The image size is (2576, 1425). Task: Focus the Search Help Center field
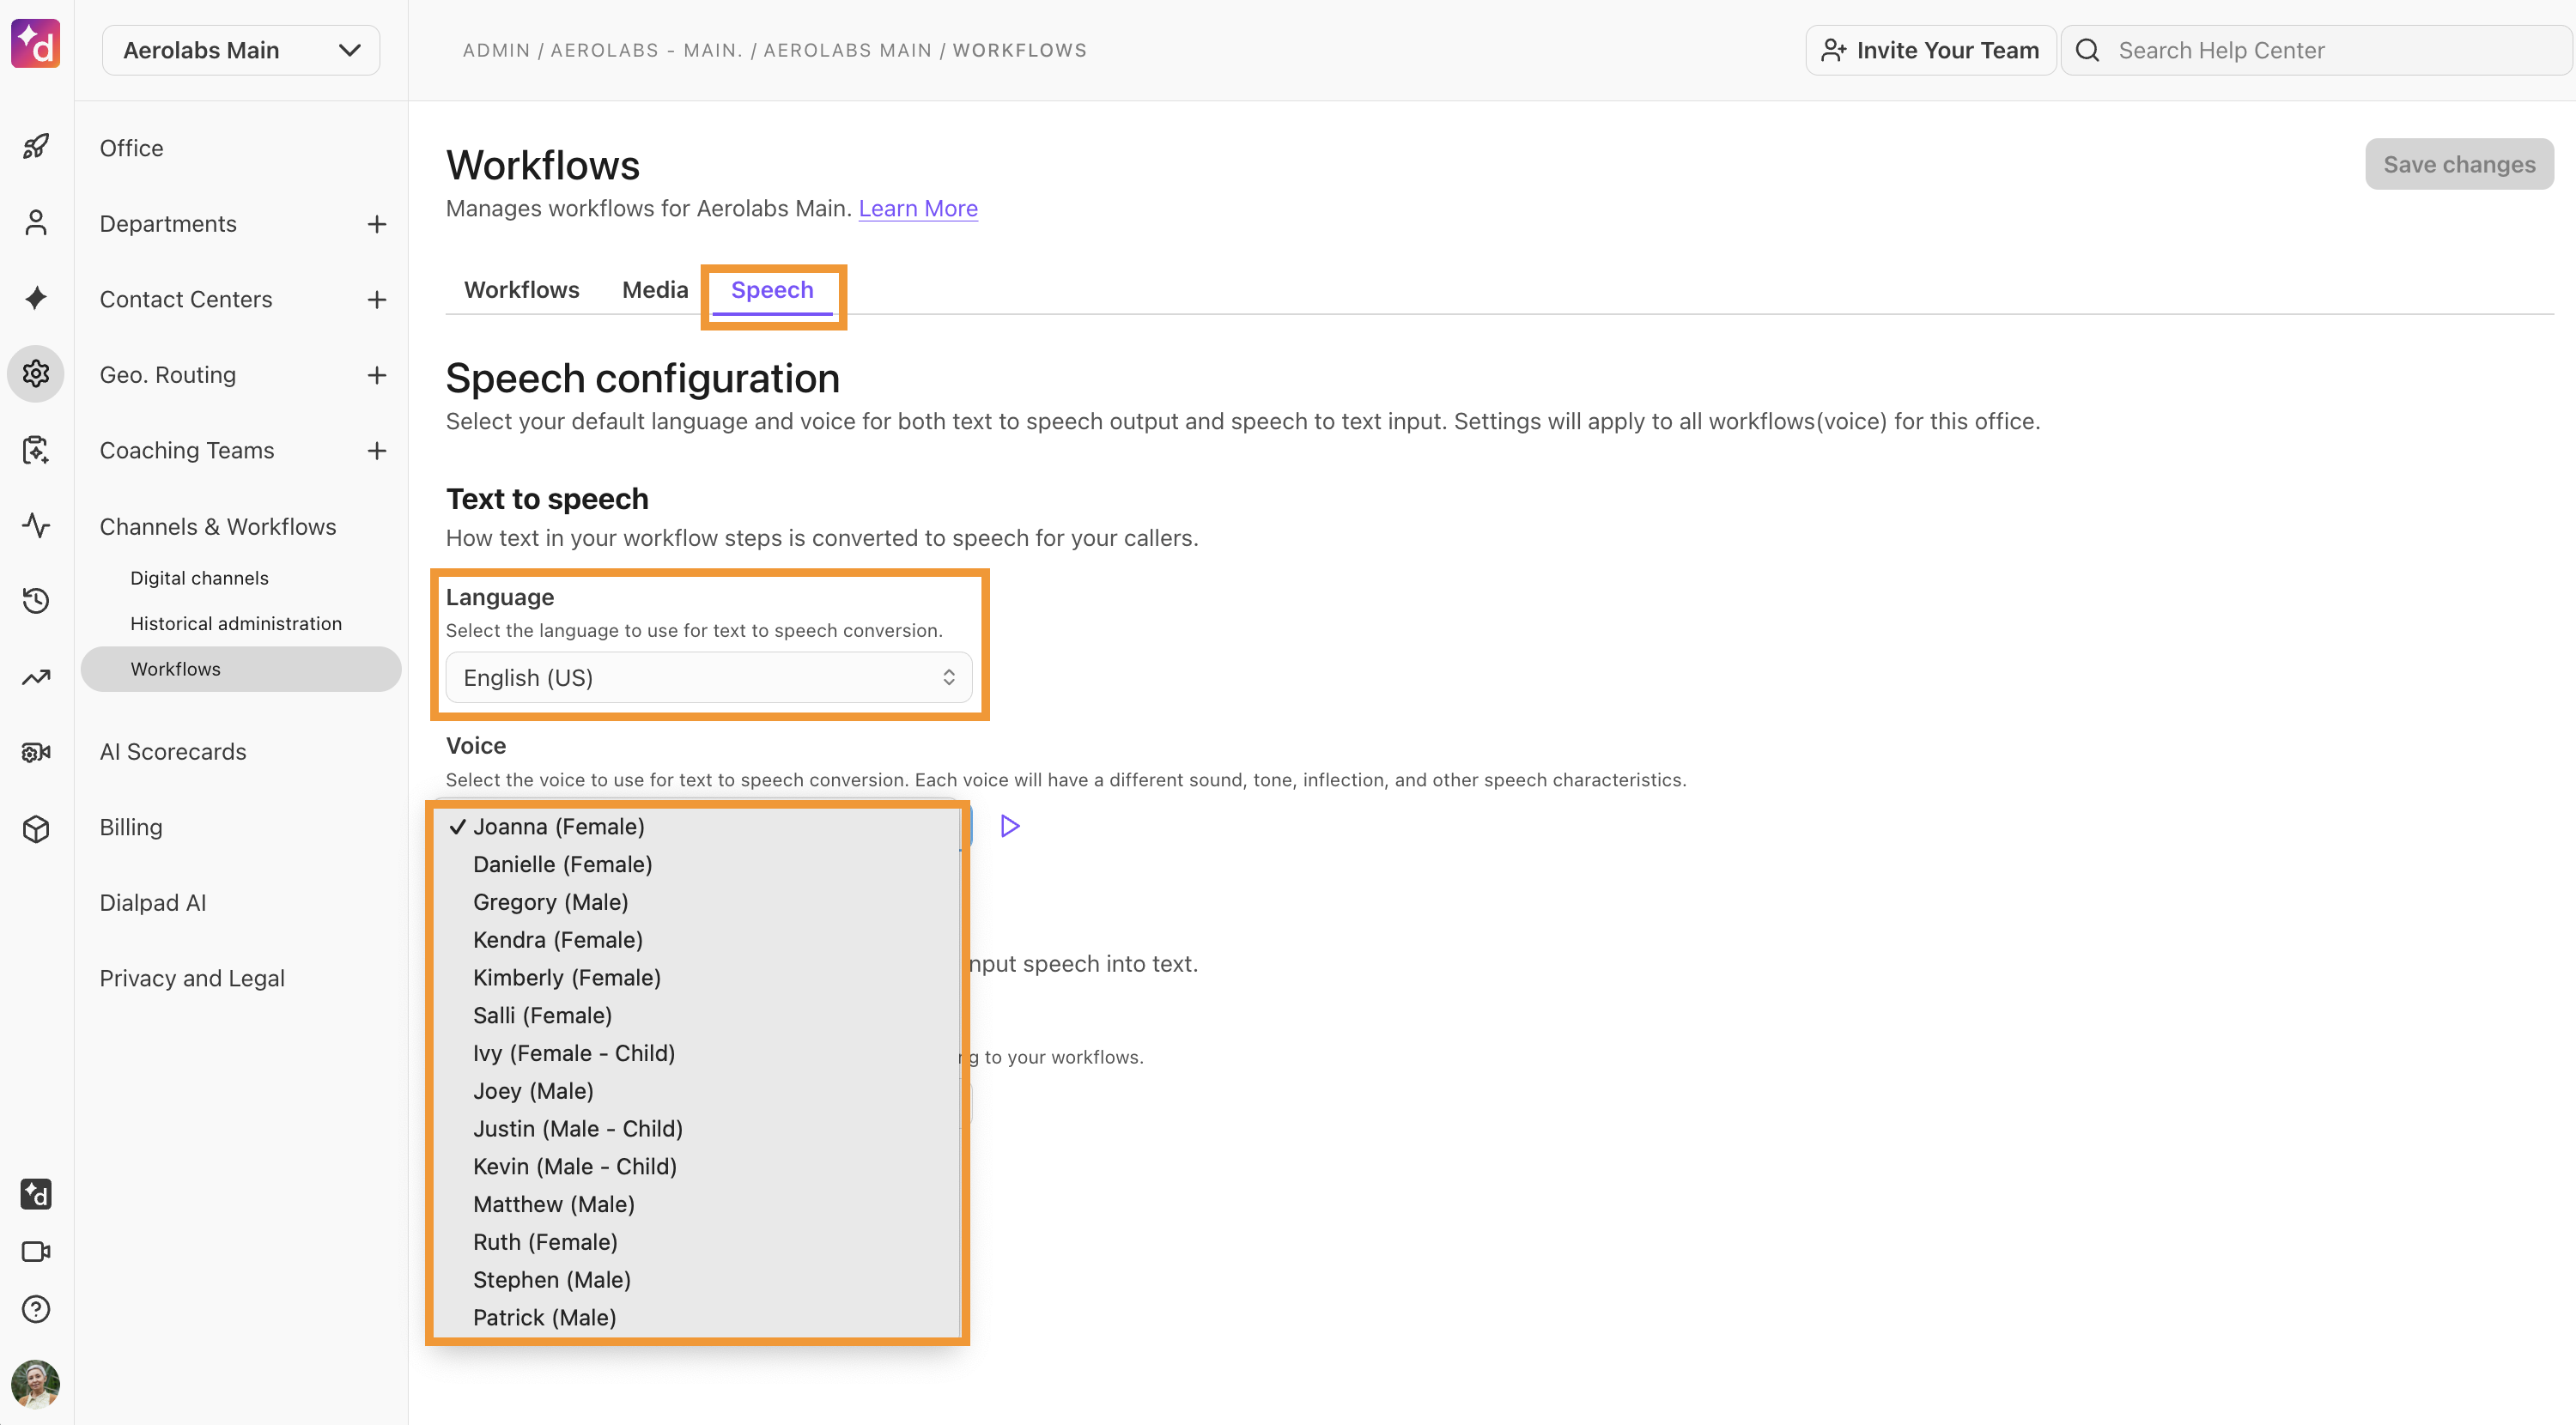[2318, 50]
